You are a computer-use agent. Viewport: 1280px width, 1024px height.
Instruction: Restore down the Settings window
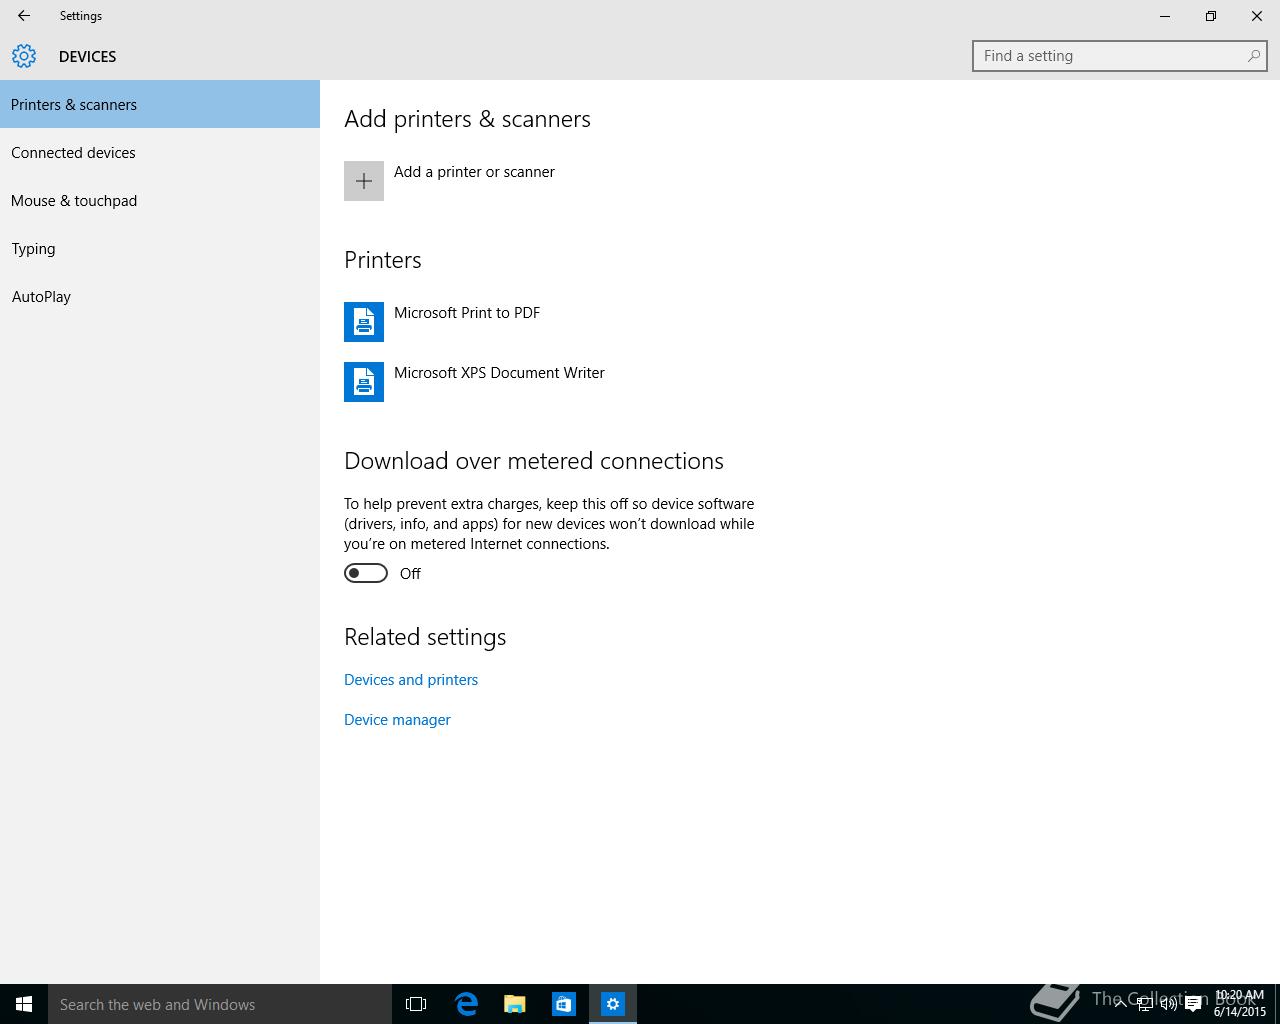1211,16
